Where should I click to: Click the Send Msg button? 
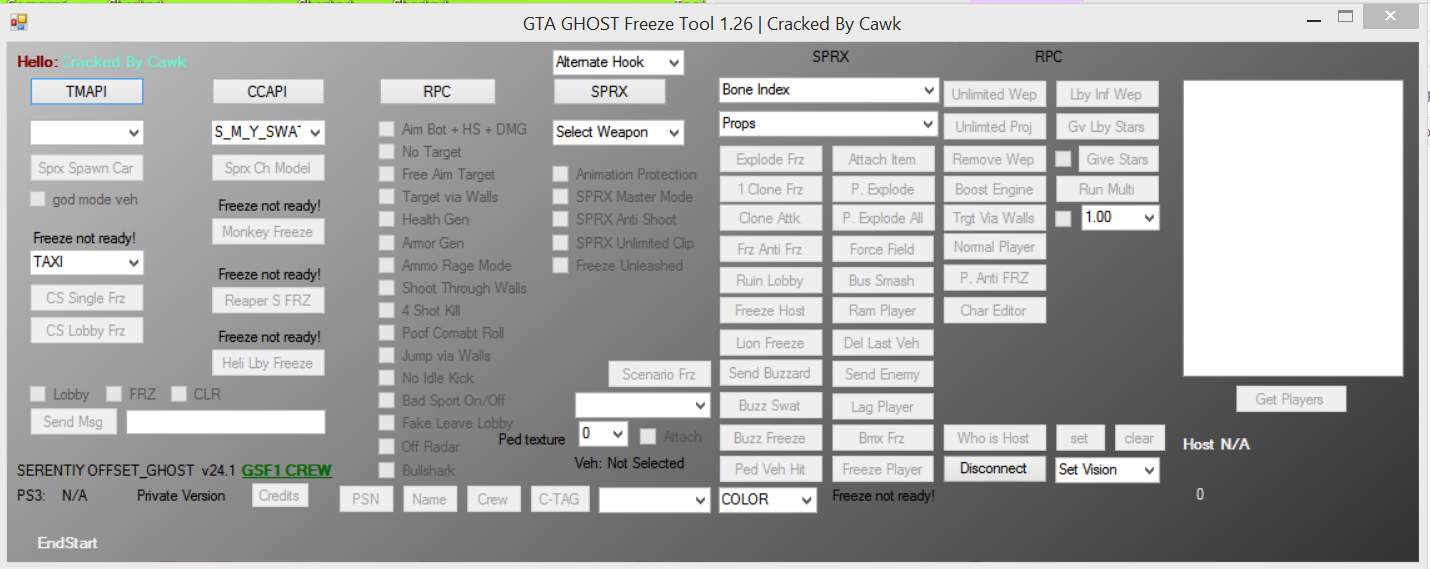(x=73, y=422)
